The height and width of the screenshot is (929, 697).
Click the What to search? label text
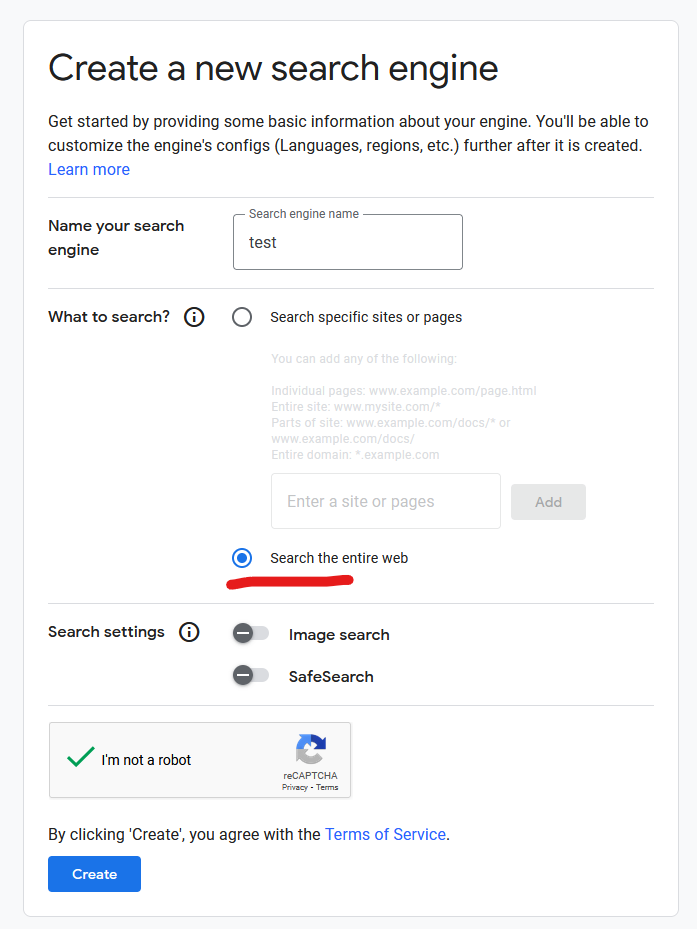[109, 317]
